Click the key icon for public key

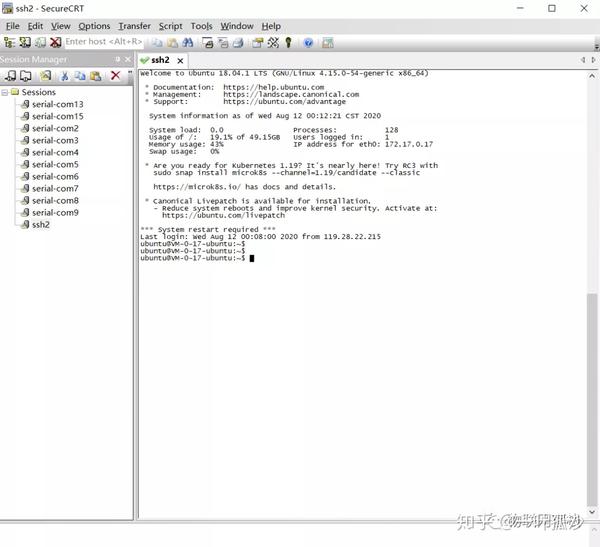(289, 42)
